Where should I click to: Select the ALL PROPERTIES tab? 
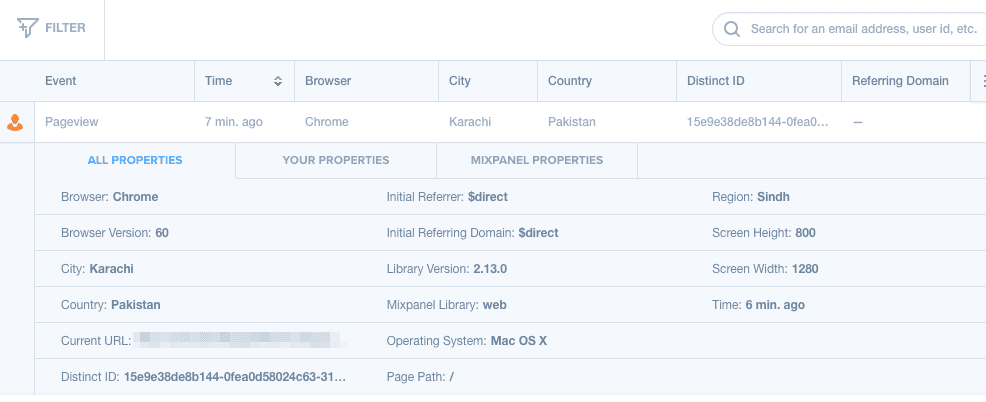[135, 160]
